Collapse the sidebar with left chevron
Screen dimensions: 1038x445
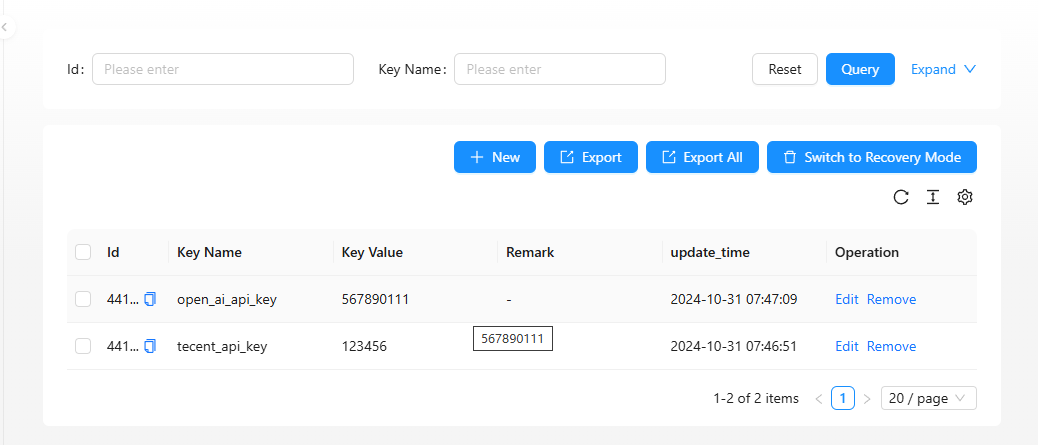tap(5, 28)
